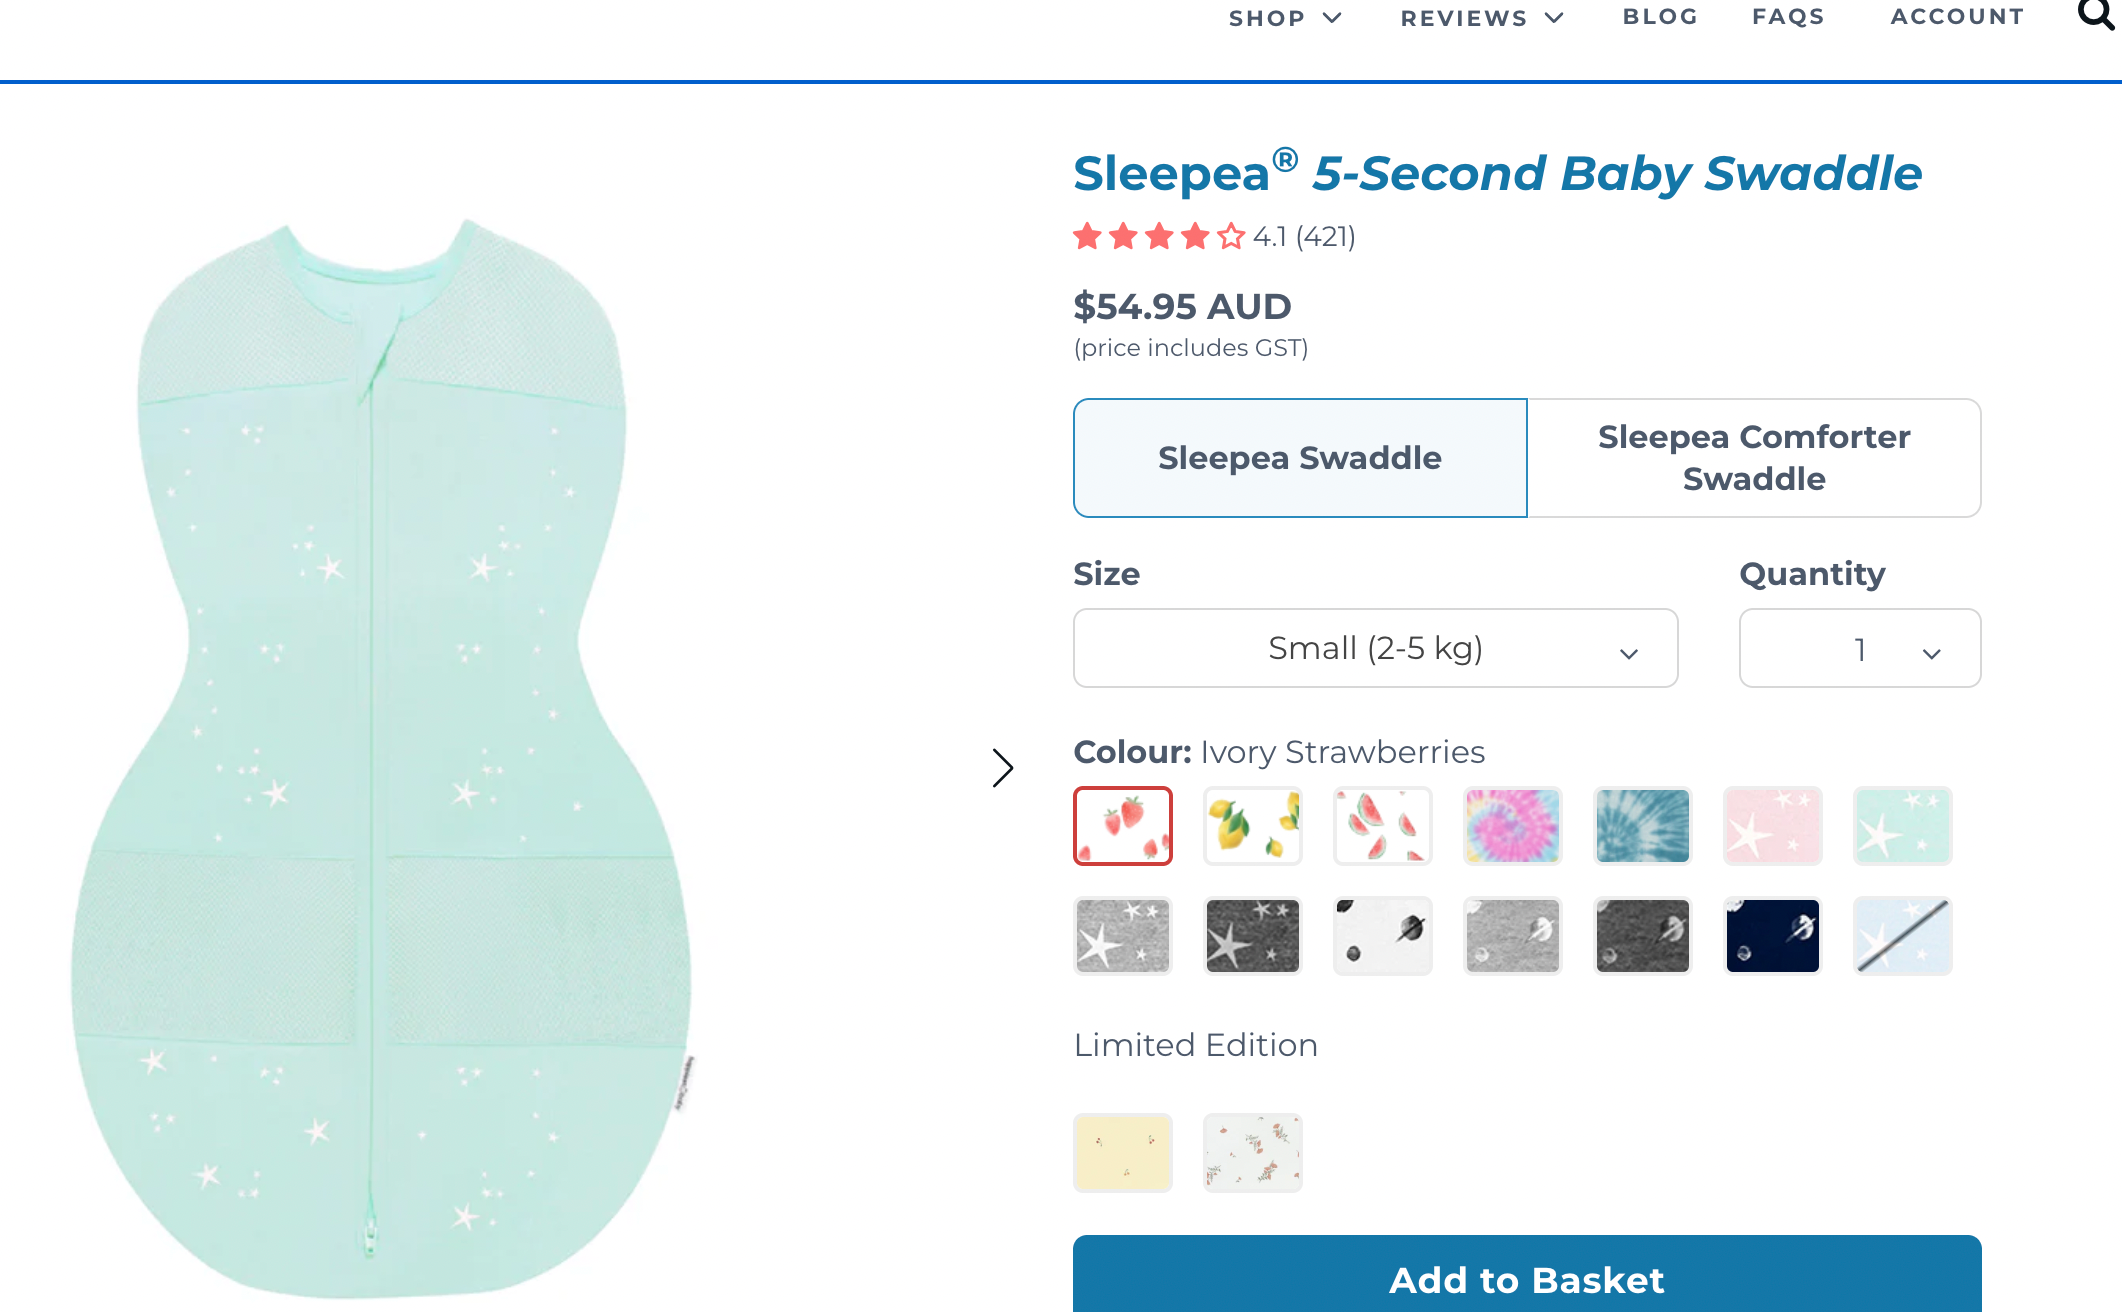The height and width of the screenshot is (1312, 2122).
Task: Expand the Reviews menu
Action: coord(1481,18)
